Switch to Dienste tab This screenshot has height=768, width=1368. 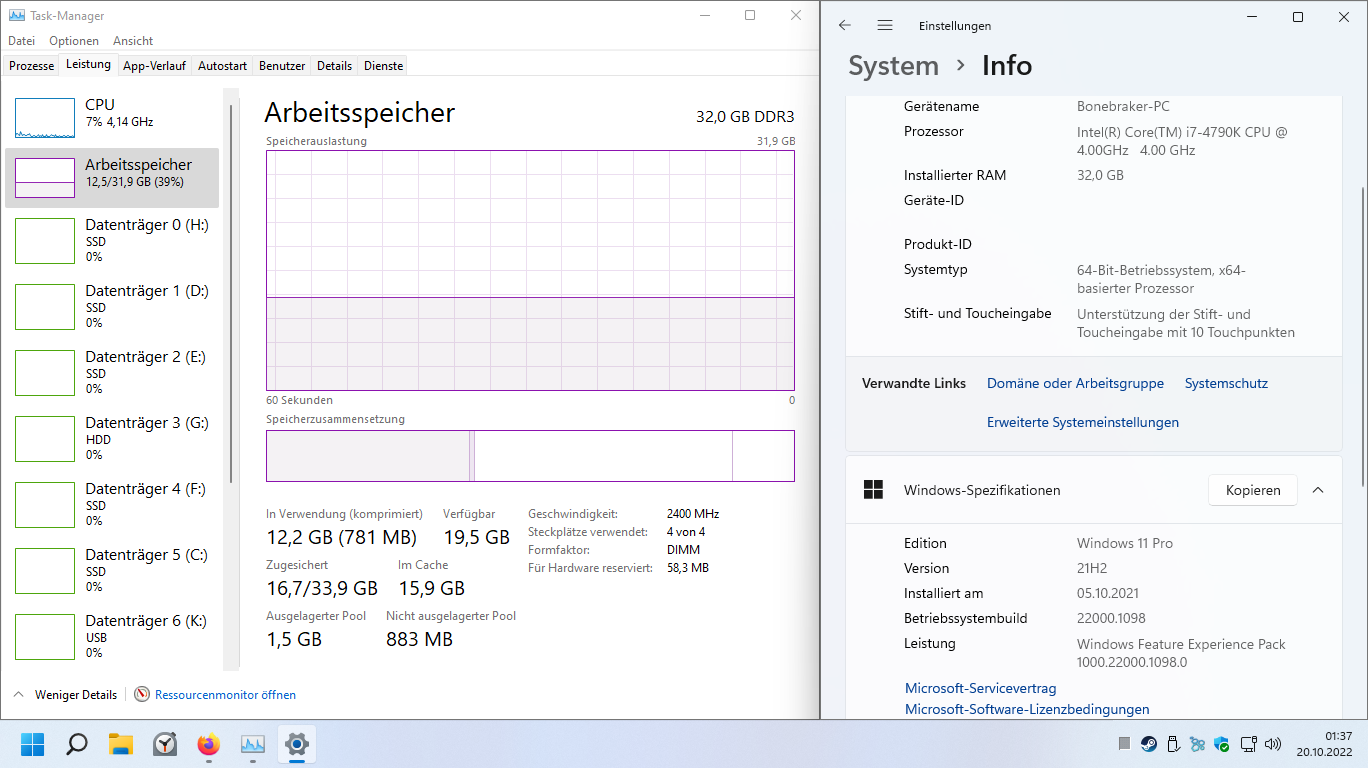click(x=383, y=66)
